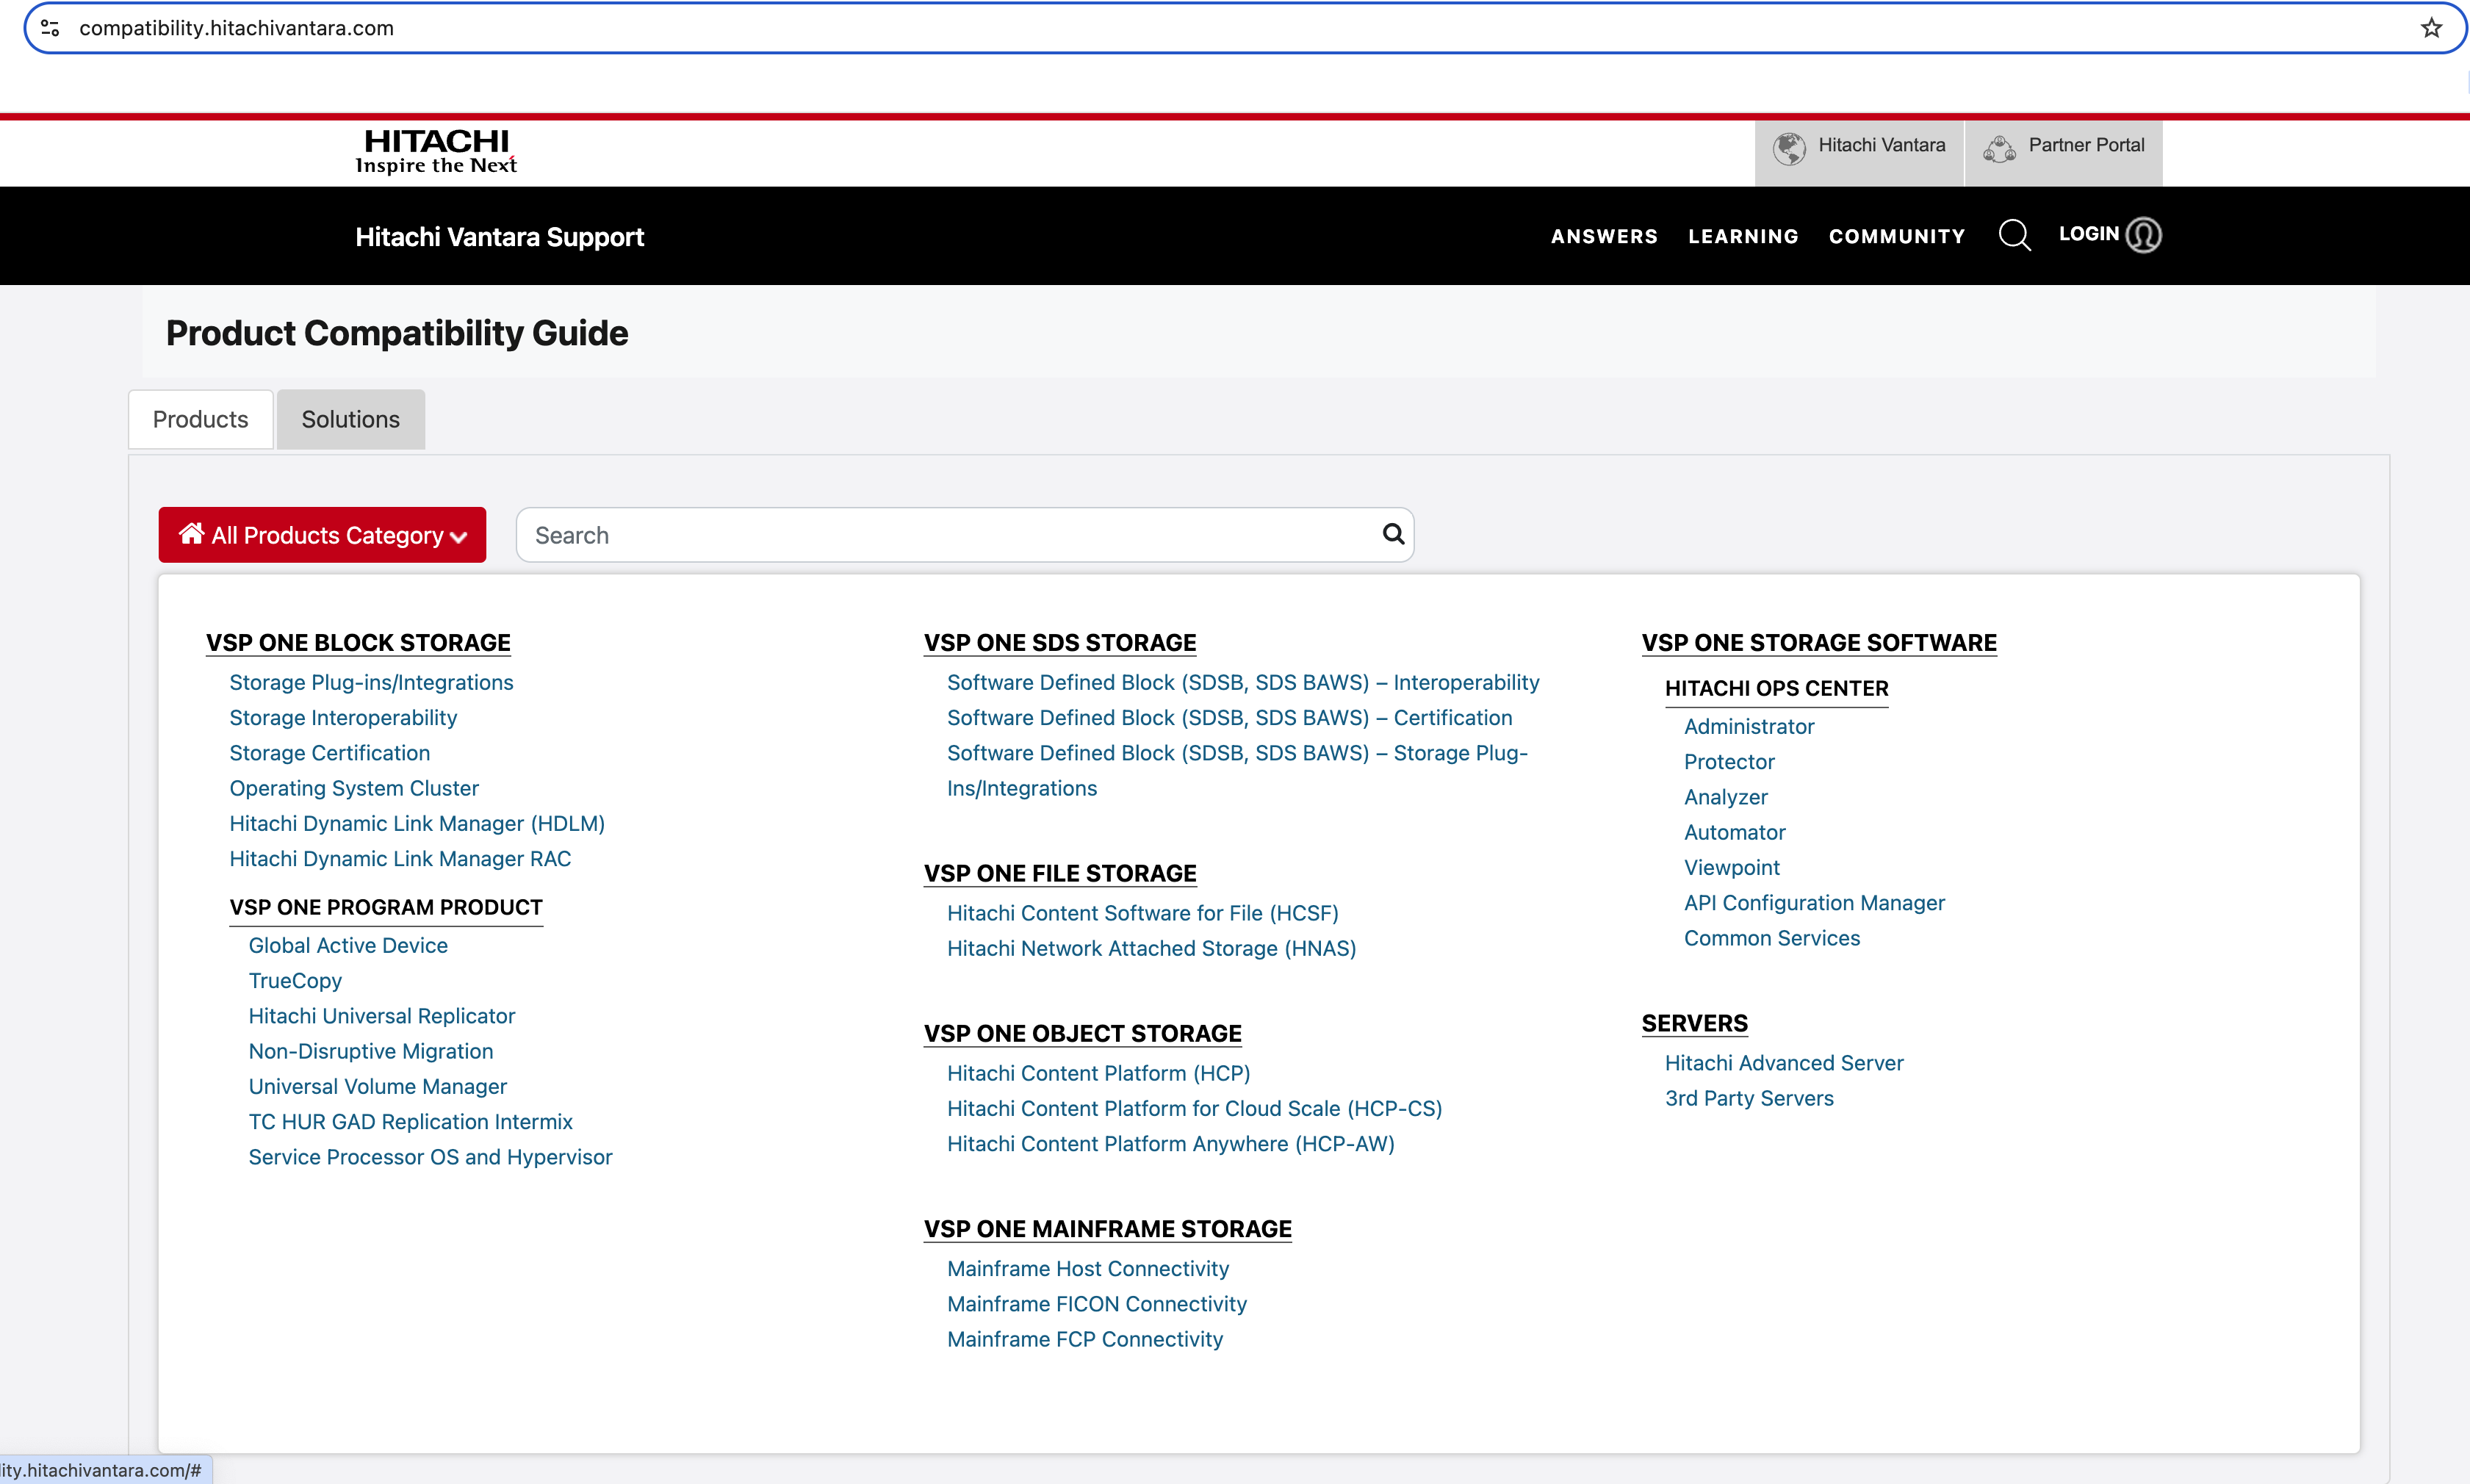Open Software Defined Block Storage Plug-Ins/Integrations link
The height and width of the screenshot is (1484, 2470).
pos(1237,770)
